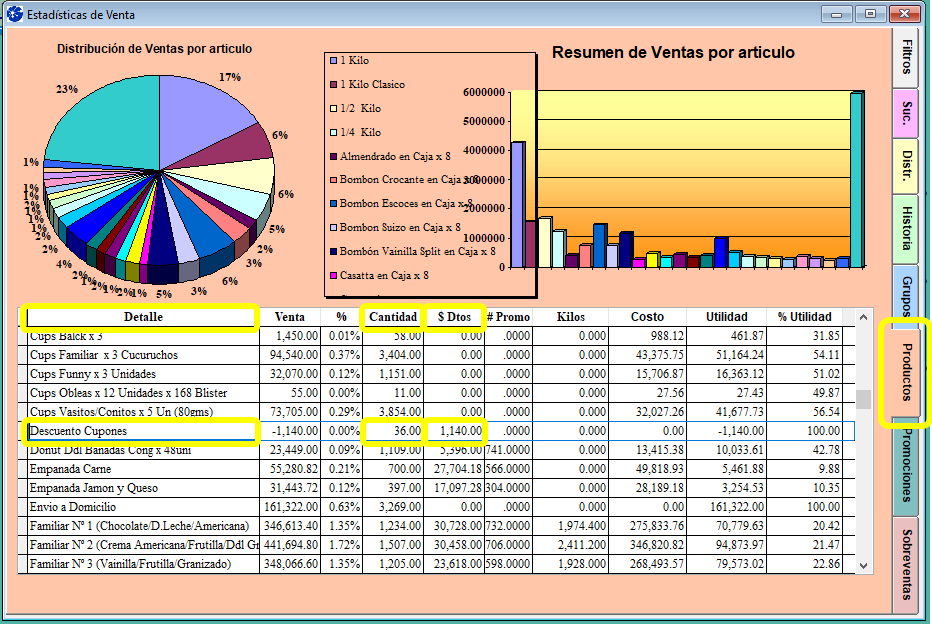Click the 1 Kilo legend color swatch
The height and width of the screenshot is (624, 932).
(333, 61)
